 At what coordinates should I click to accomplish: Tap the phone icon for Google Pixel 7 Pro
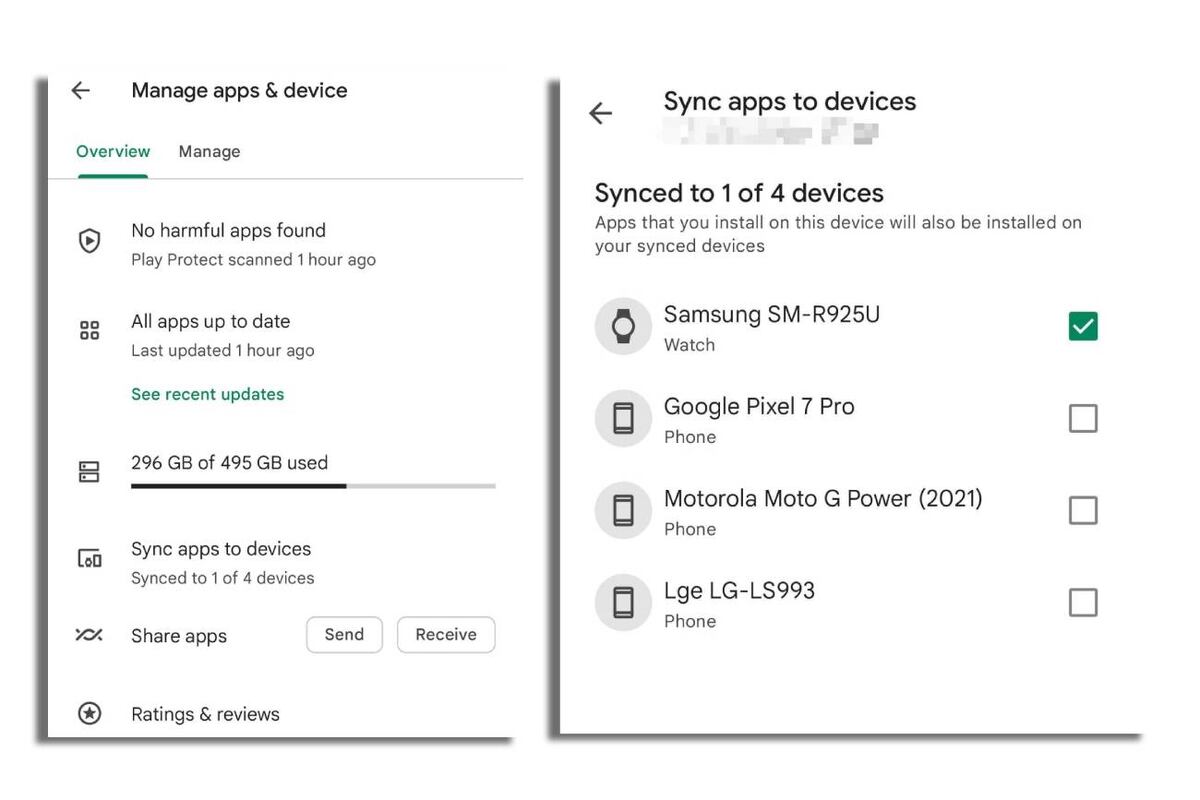623,418
